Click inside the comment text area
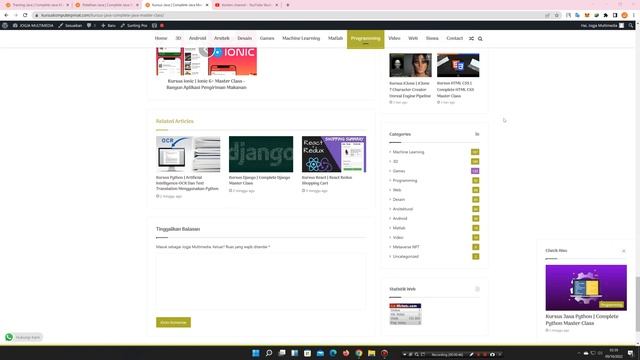 click(261, 281)
